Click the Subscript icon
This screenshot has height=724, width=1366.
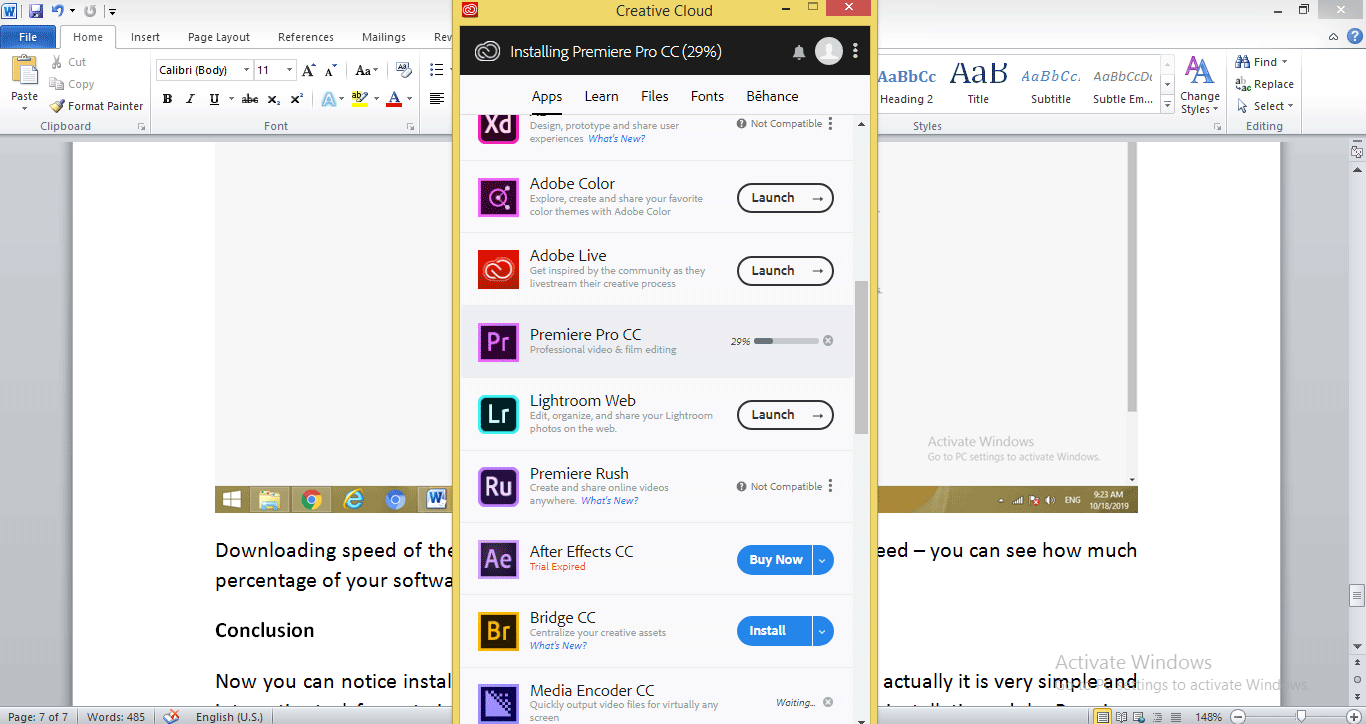tap(274, 99)
